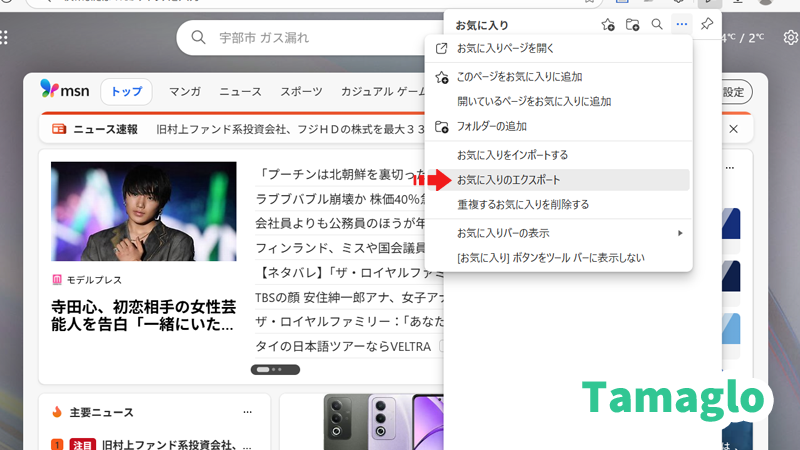The image size is (800, 450).
Task: Click the search box with 宇部市 ガス漏れ
Action: [310, 38]
